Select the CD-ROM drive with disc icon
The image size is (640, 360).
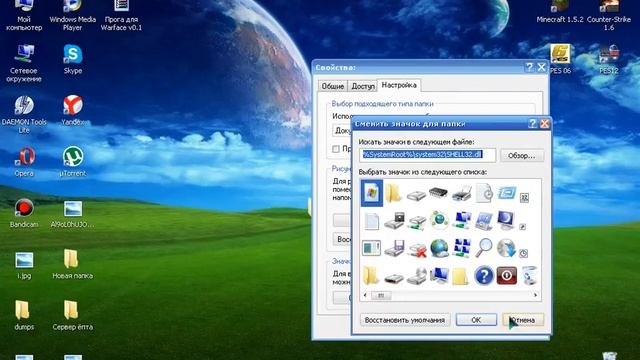[x=417, y=276]
